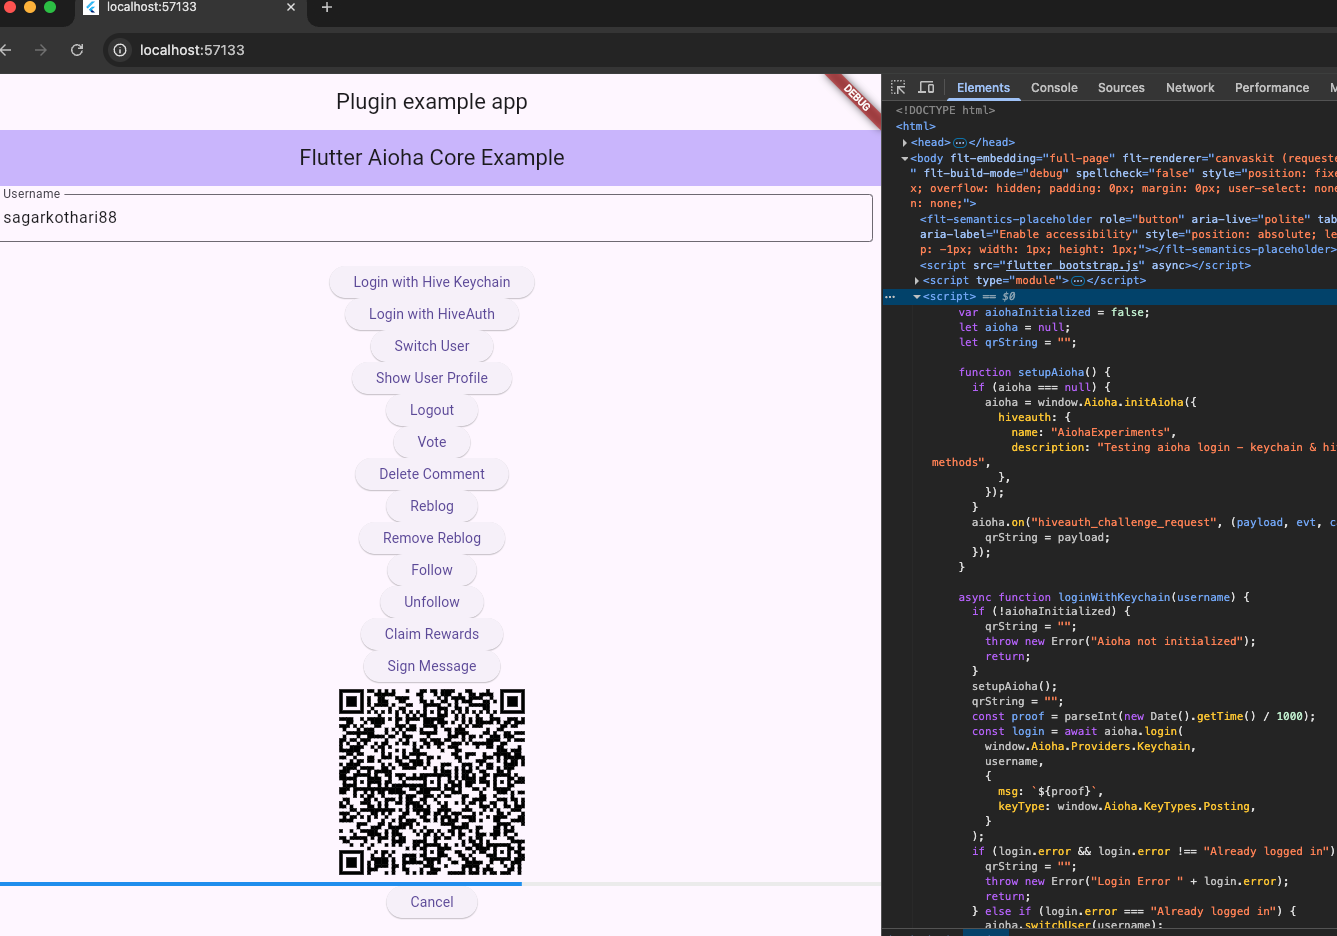Click the browser back arrow
This screenshot has height=936, width=1337.
coord(5,50)
